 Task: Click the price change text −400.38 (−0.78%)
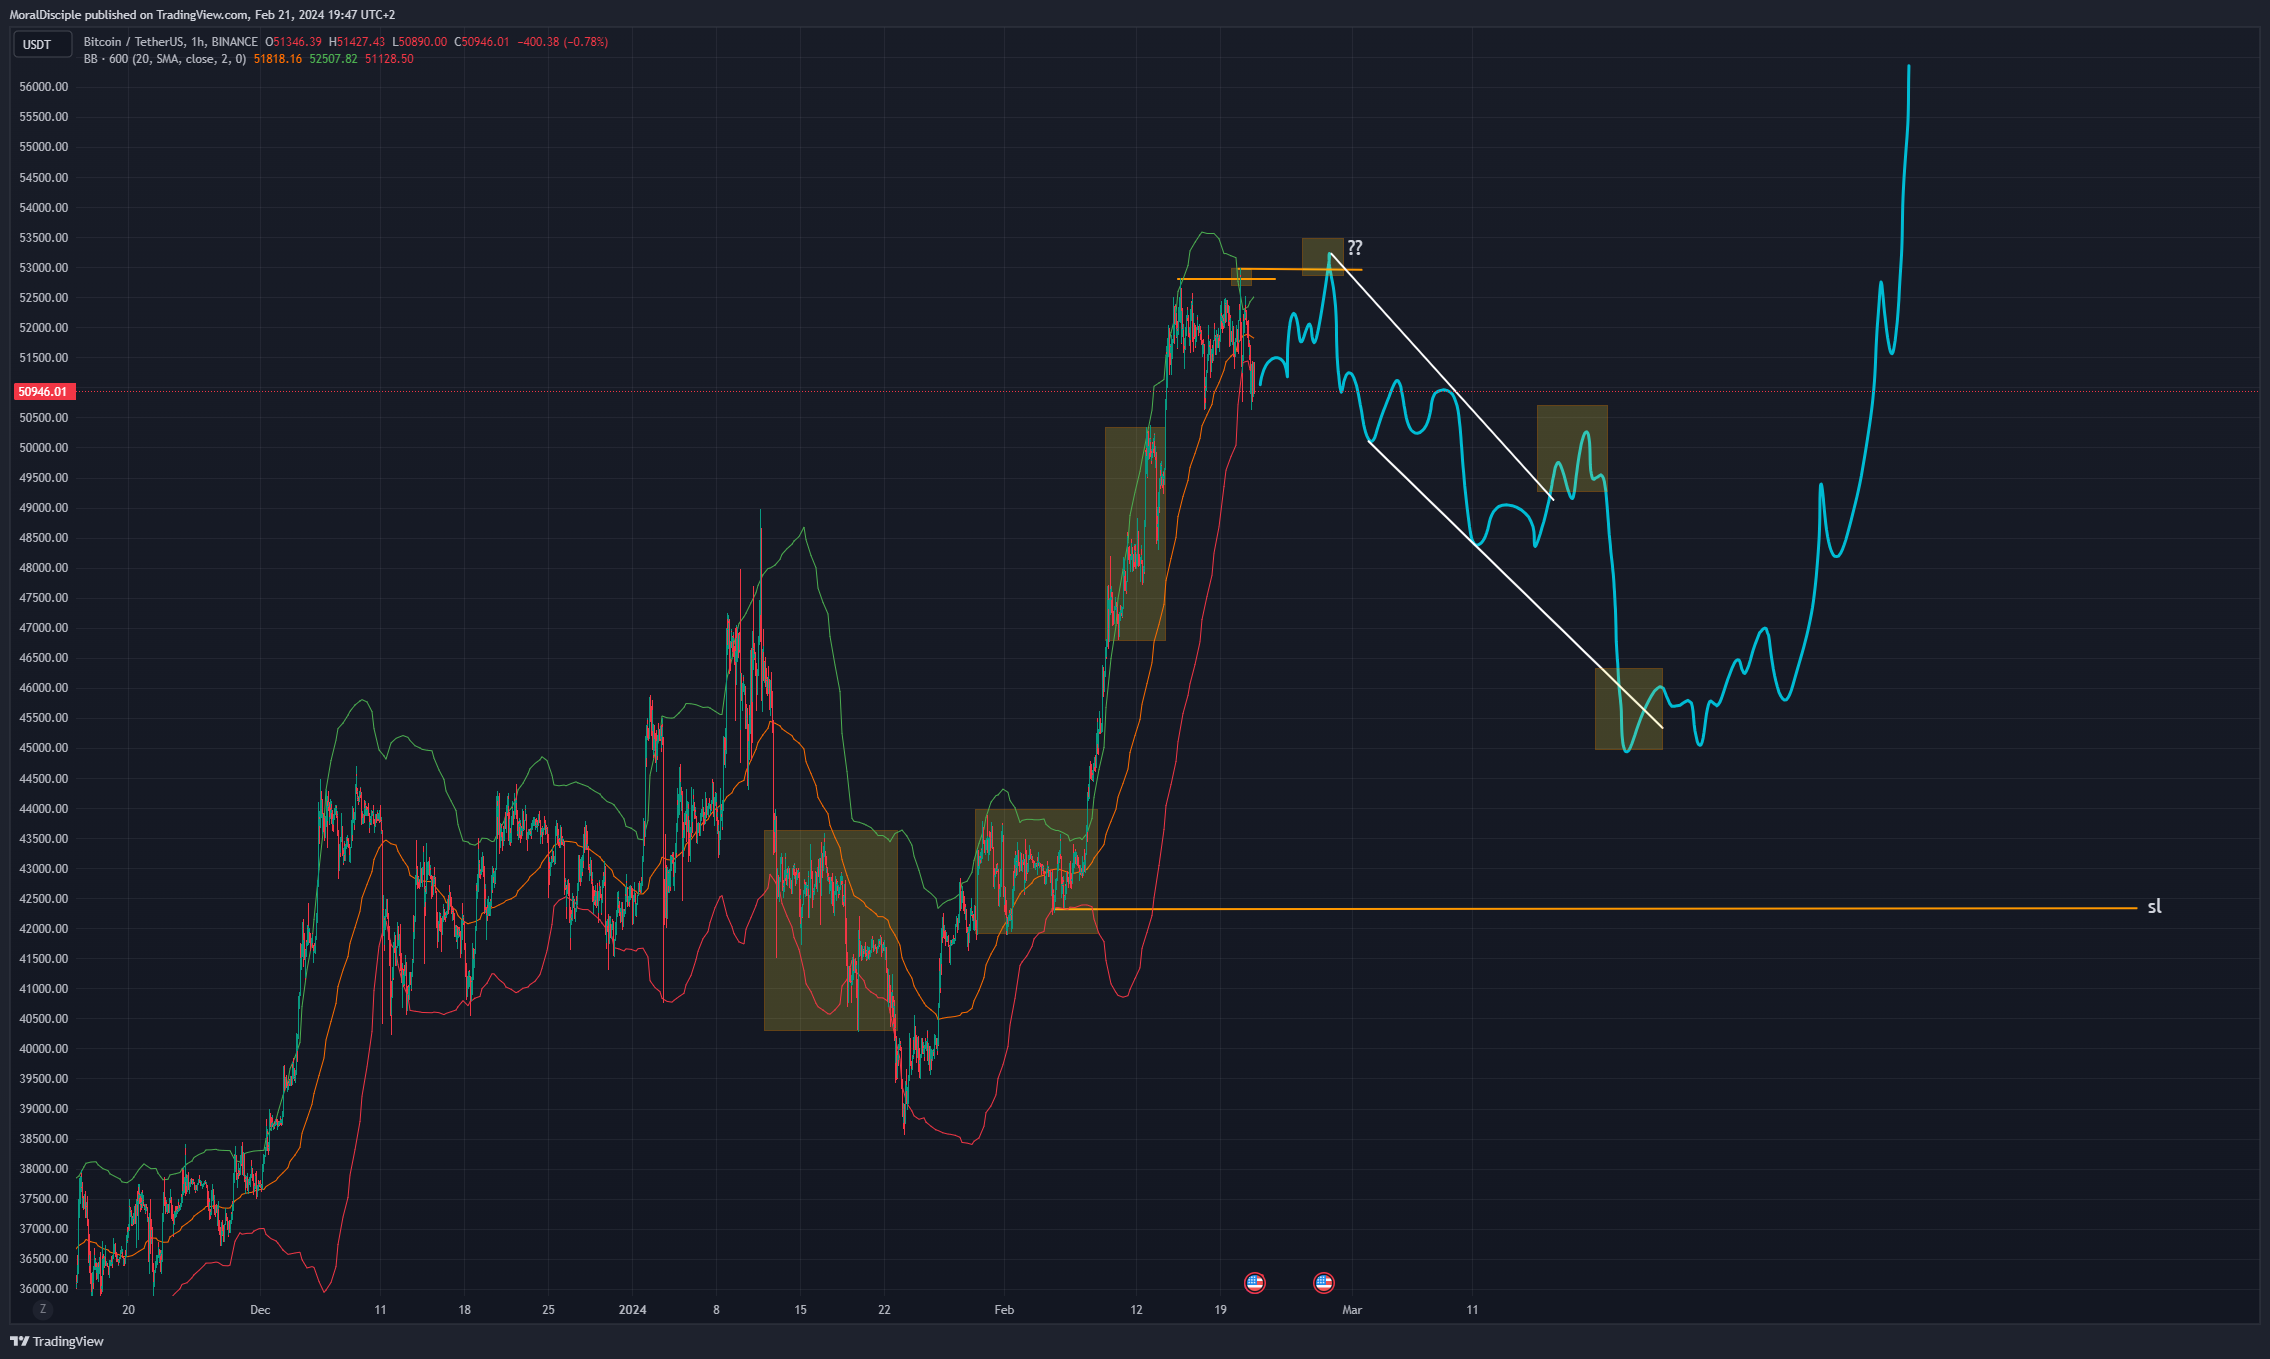click(562, 42)
